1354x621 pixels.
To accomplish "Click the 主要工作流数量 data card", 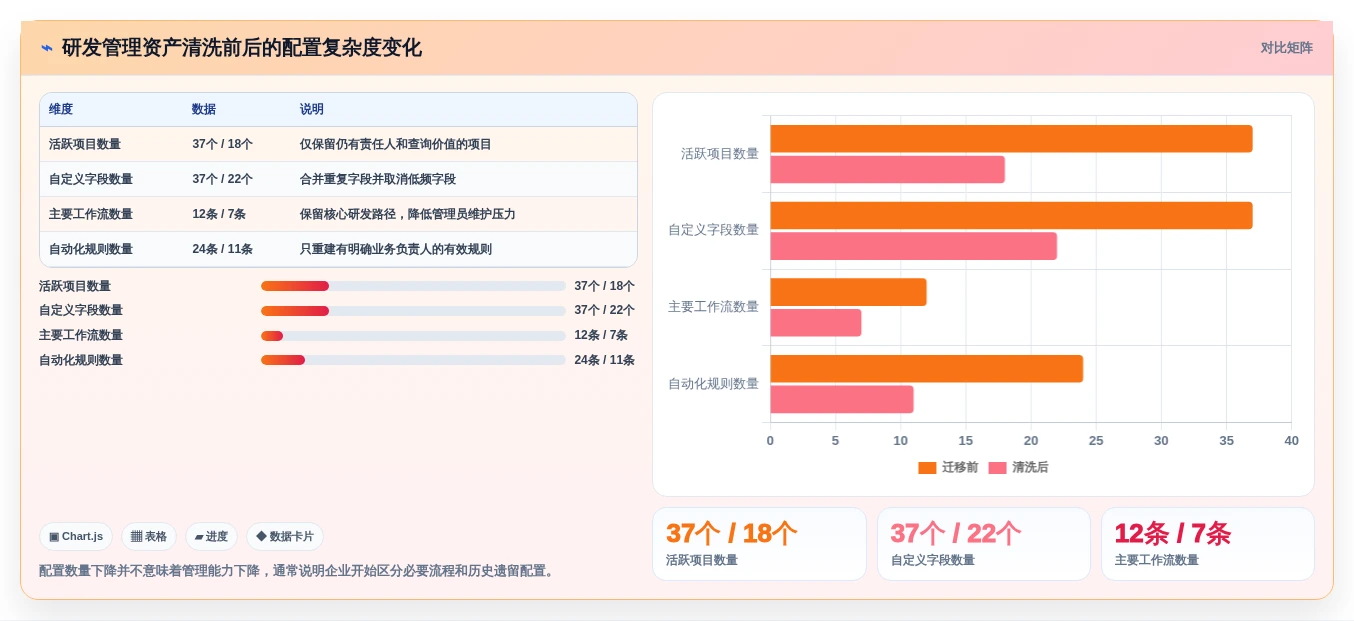I will 1208,544.
